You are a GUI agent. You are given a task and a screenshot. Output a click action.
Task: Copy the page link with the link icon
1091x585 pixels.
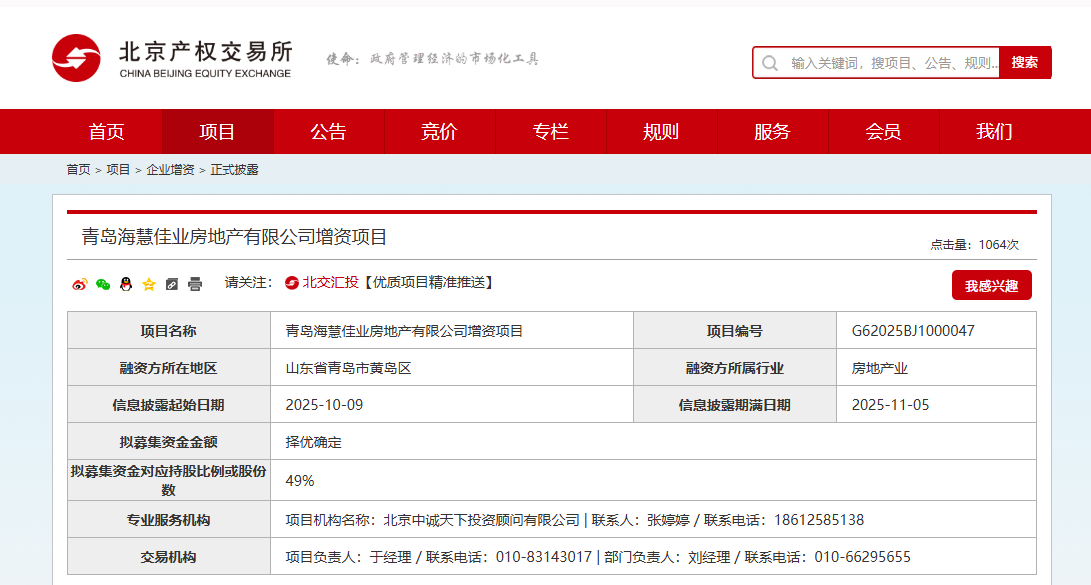pos(172,284)
